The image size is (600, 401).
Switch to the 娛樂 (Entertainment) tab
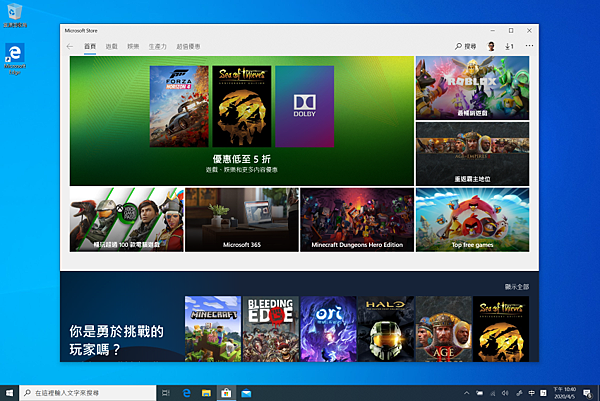click(133, 46)
